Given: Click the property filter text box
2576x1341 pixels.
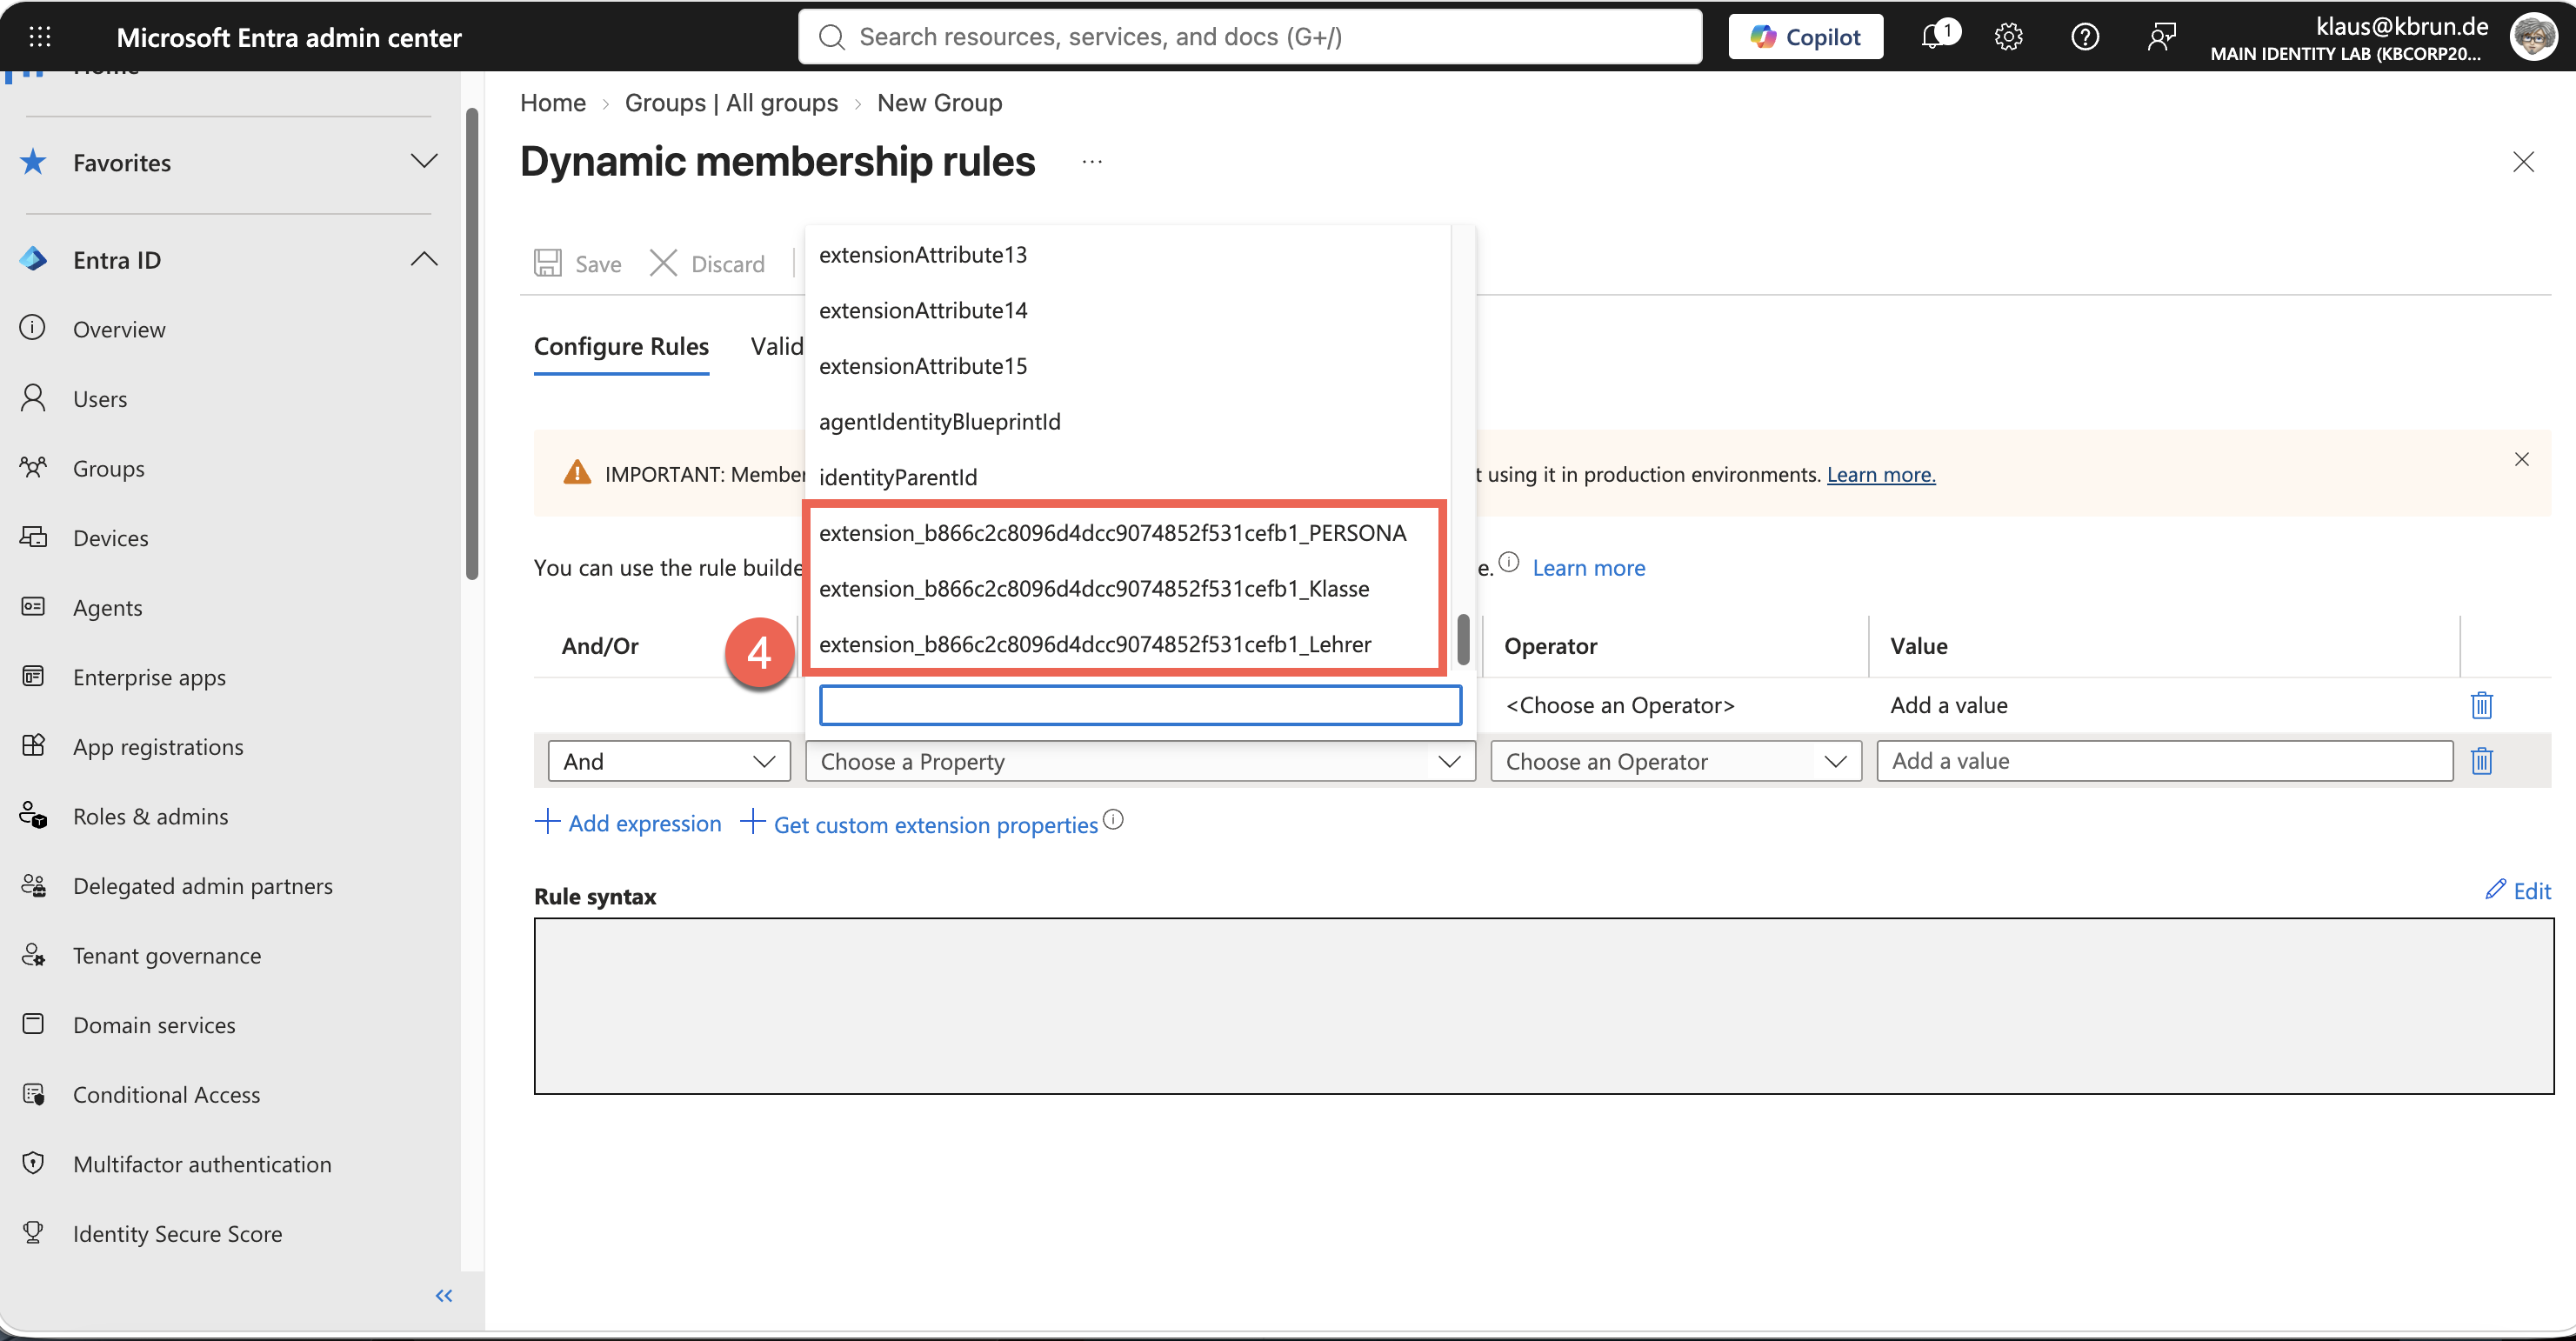Looking at the screenshot, I should [1140, 705].
